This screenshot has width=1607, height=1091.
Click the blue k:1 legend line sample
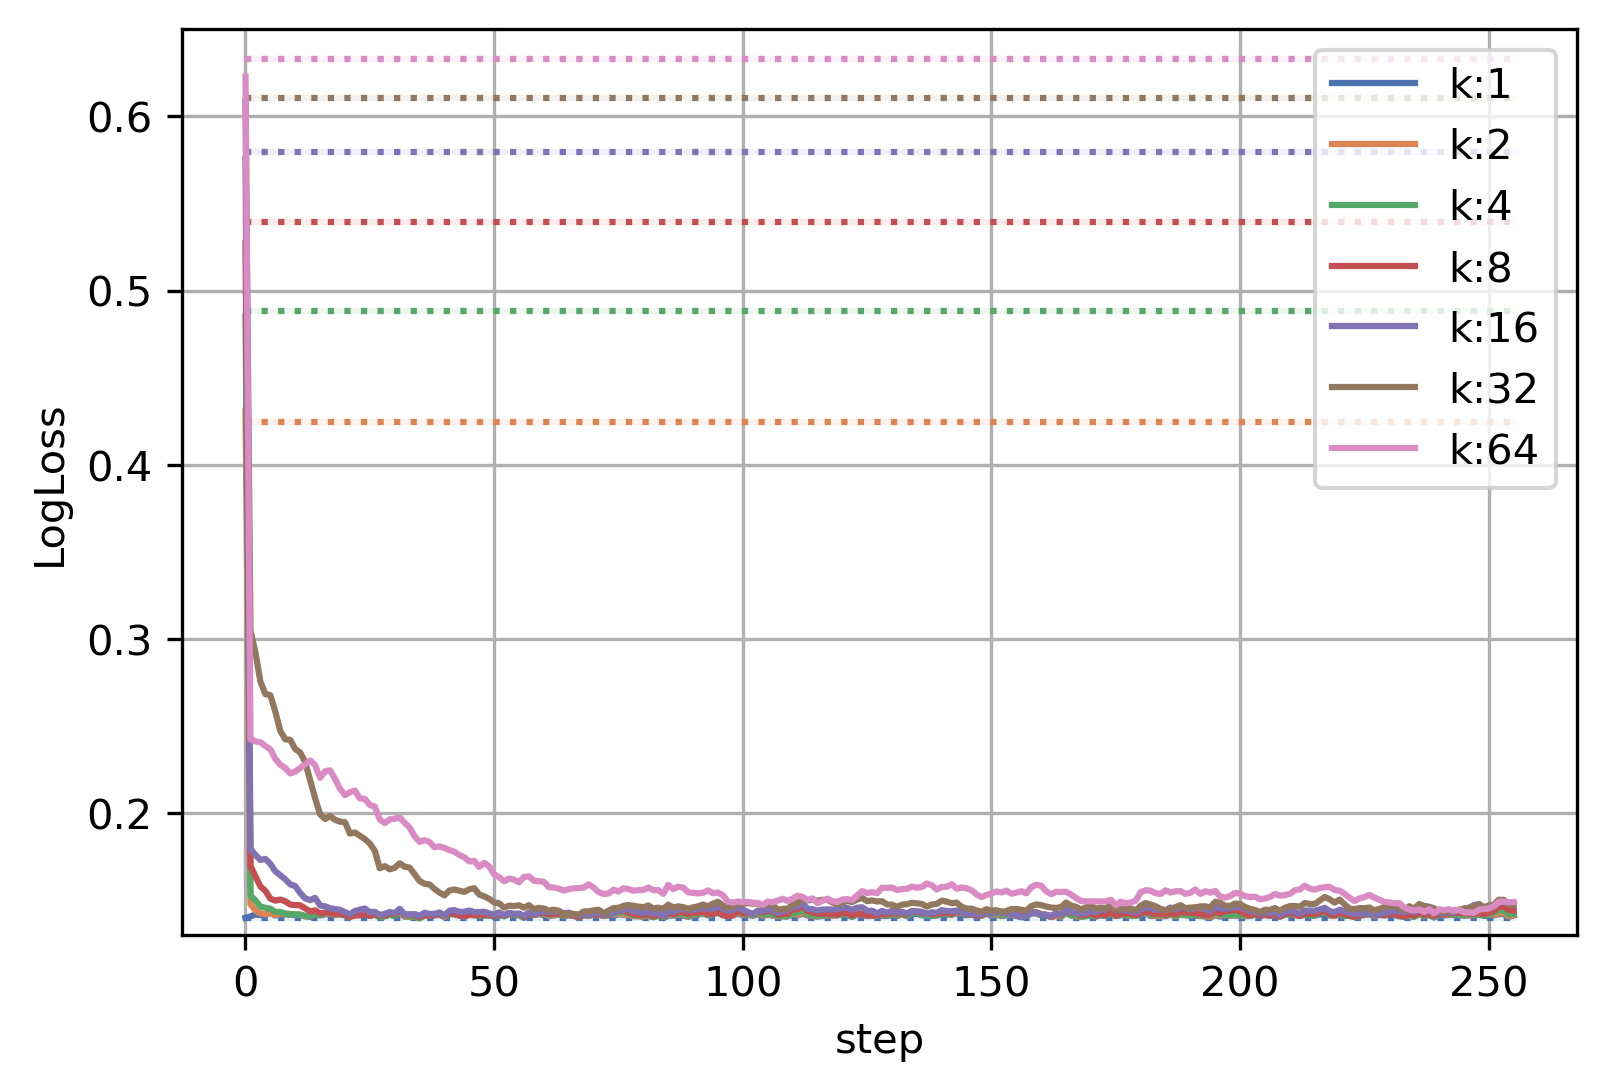pos(1374,83)
